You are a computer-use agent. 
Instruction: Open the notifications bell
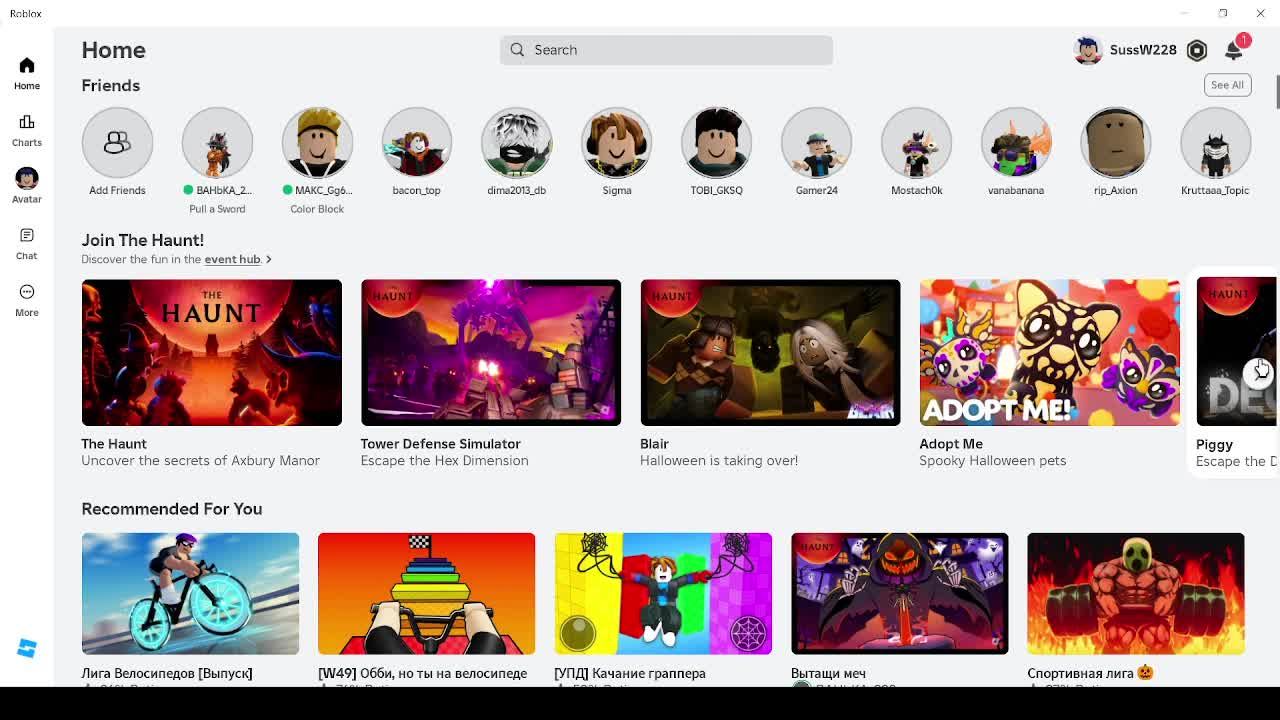(1234, 50)
